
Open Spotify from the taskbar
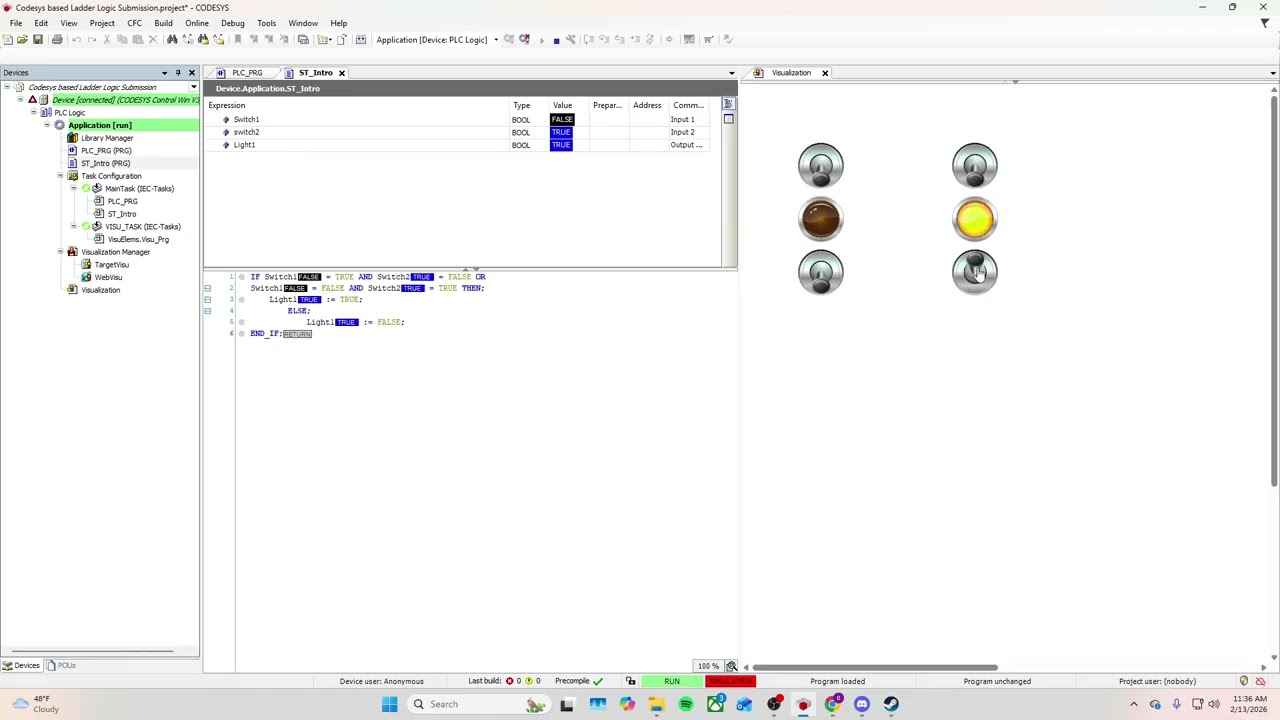click(x=686, y=704)
